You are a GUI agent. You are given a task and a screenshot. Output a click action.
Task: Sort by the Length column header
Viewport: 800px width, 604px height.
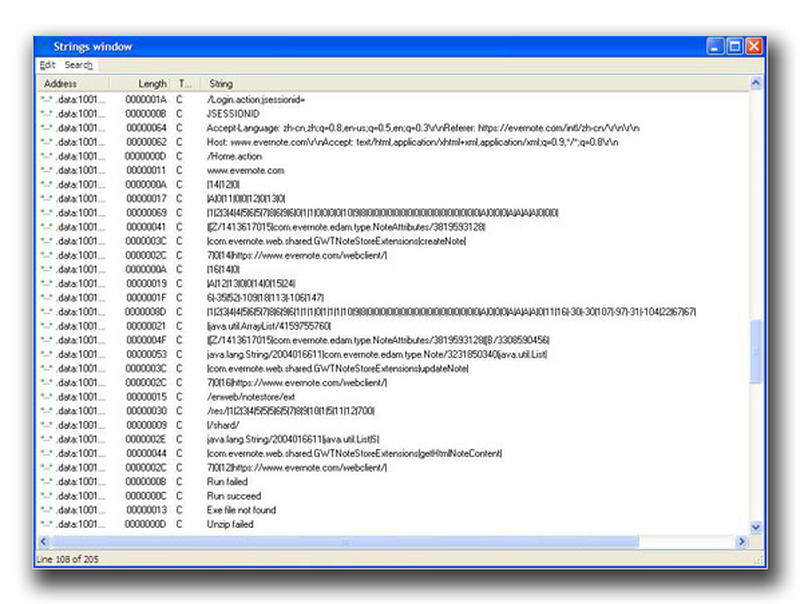[152, 84]
